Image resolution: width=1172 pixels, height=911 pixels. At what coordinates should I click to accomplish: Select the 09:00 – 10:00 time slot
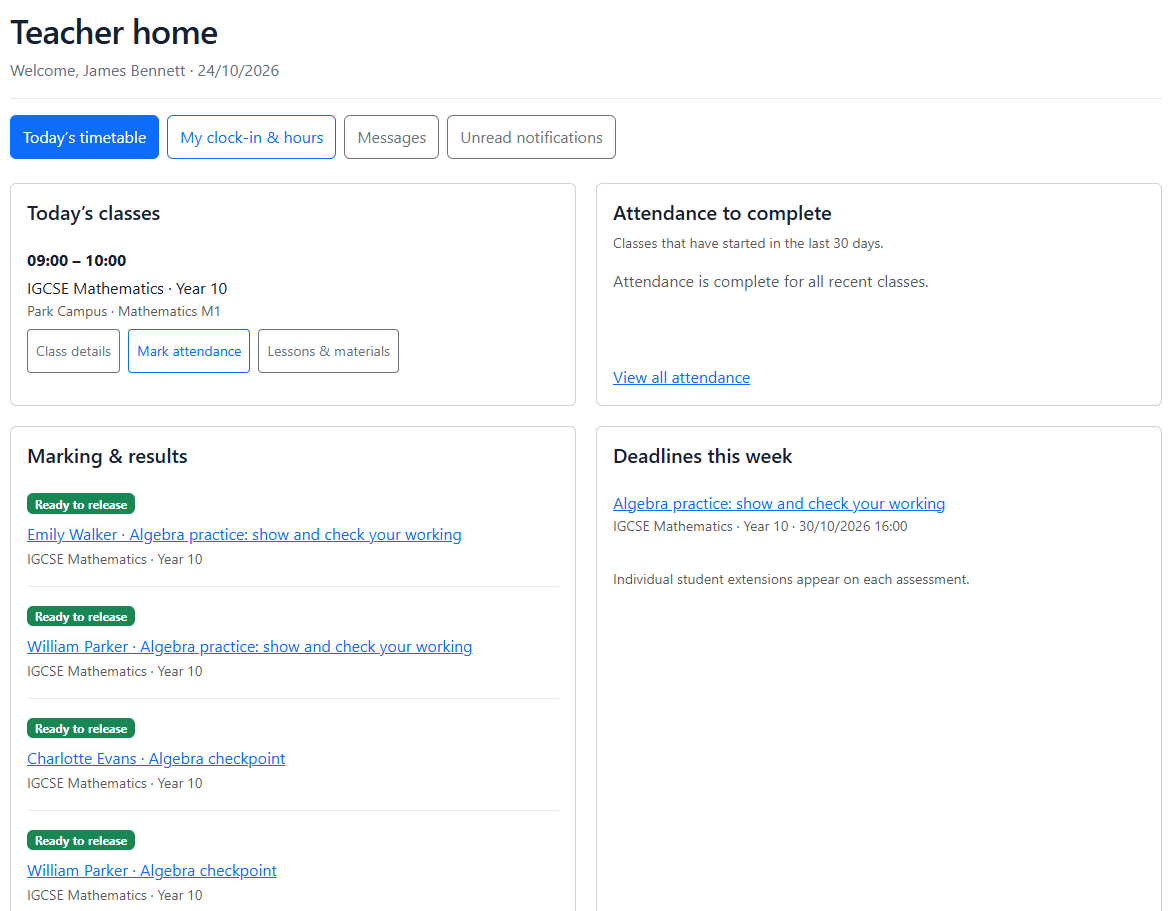tap(77, 261)
